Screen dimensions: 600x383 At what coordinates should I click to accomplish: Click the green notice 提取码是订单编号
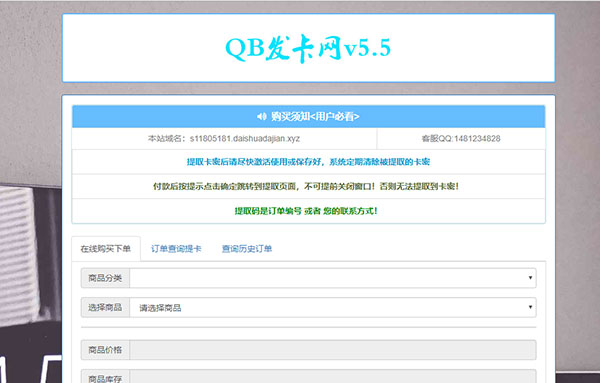pyautogui.click(x=306, y=211)
